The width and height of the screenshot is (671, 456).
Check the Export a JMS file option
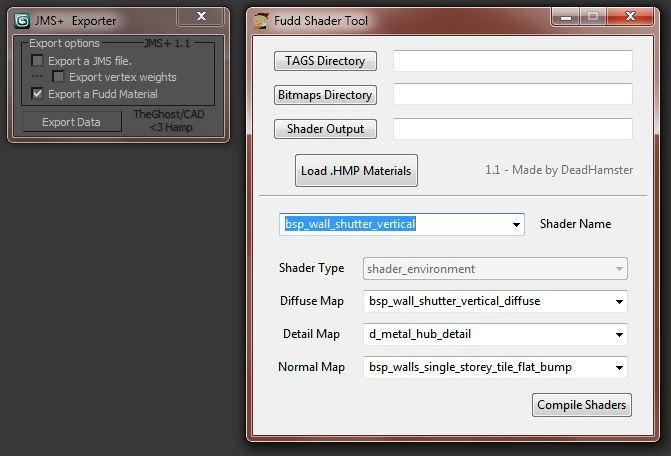[x=37, y=60]
